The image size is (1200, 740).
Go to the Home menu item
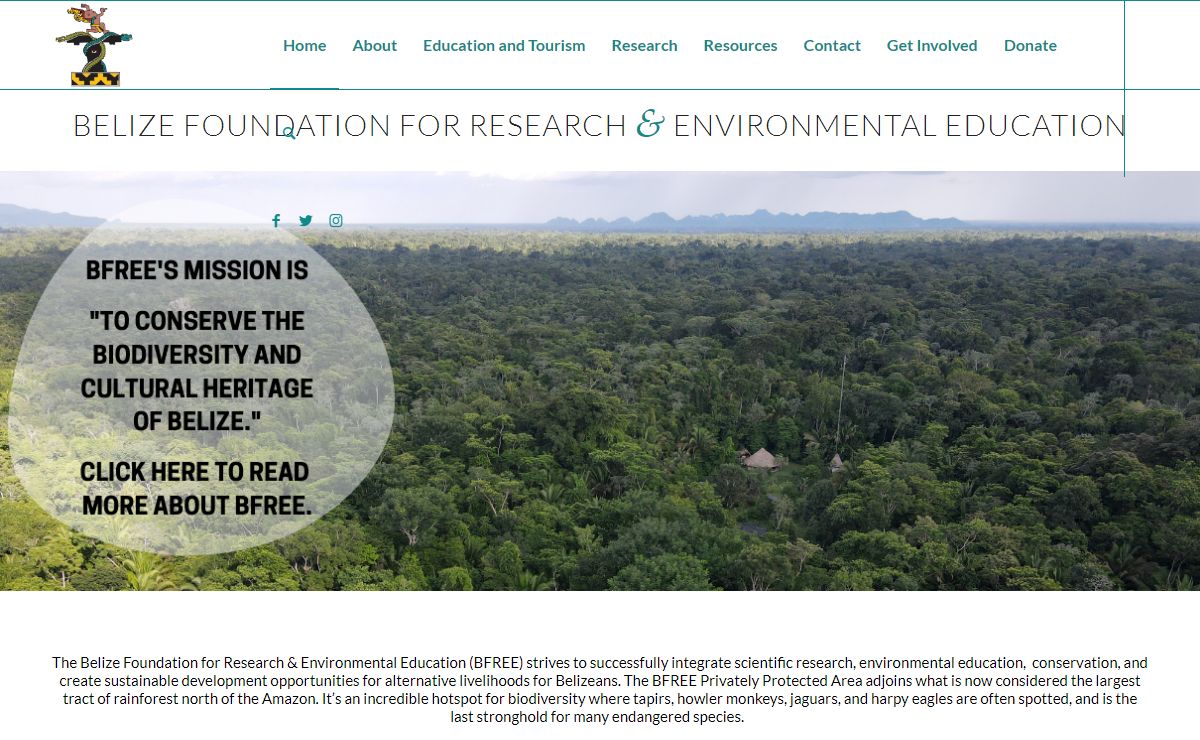point(305,45)
